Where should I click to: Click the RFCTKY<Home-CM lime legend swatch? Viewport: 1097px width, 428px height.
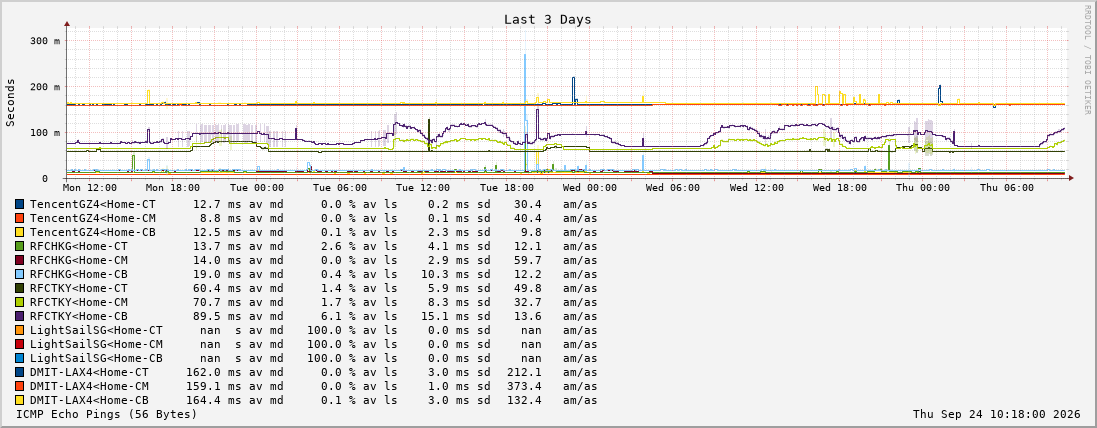tap(20, 302)
